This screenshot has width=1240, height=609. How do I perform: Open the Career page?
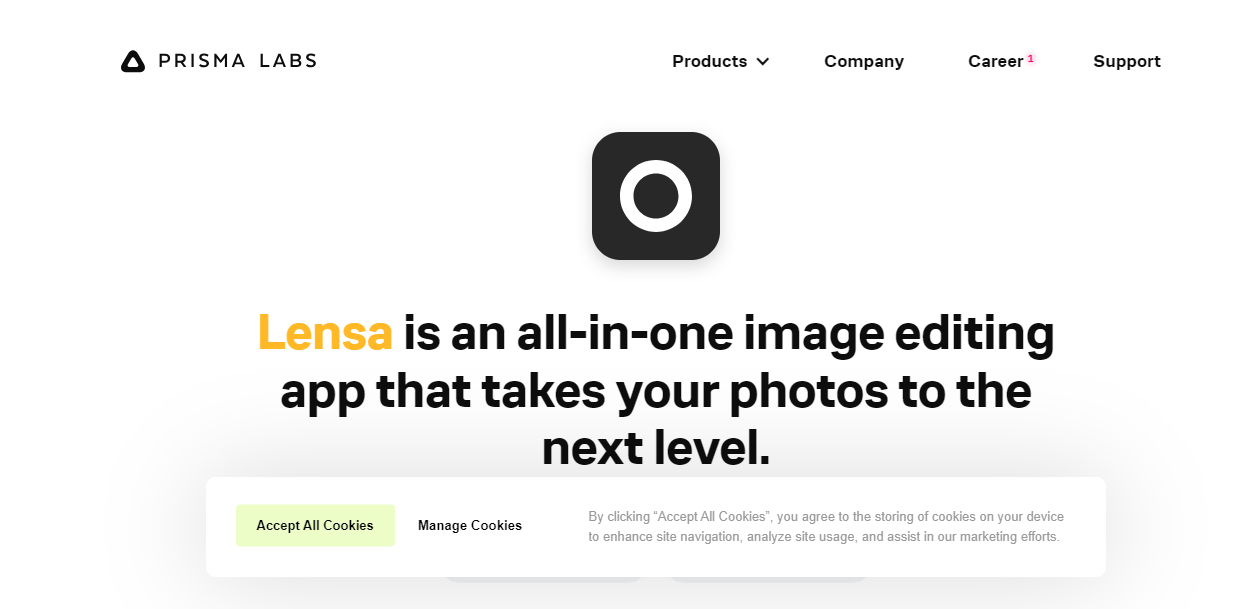click(995, 61)
